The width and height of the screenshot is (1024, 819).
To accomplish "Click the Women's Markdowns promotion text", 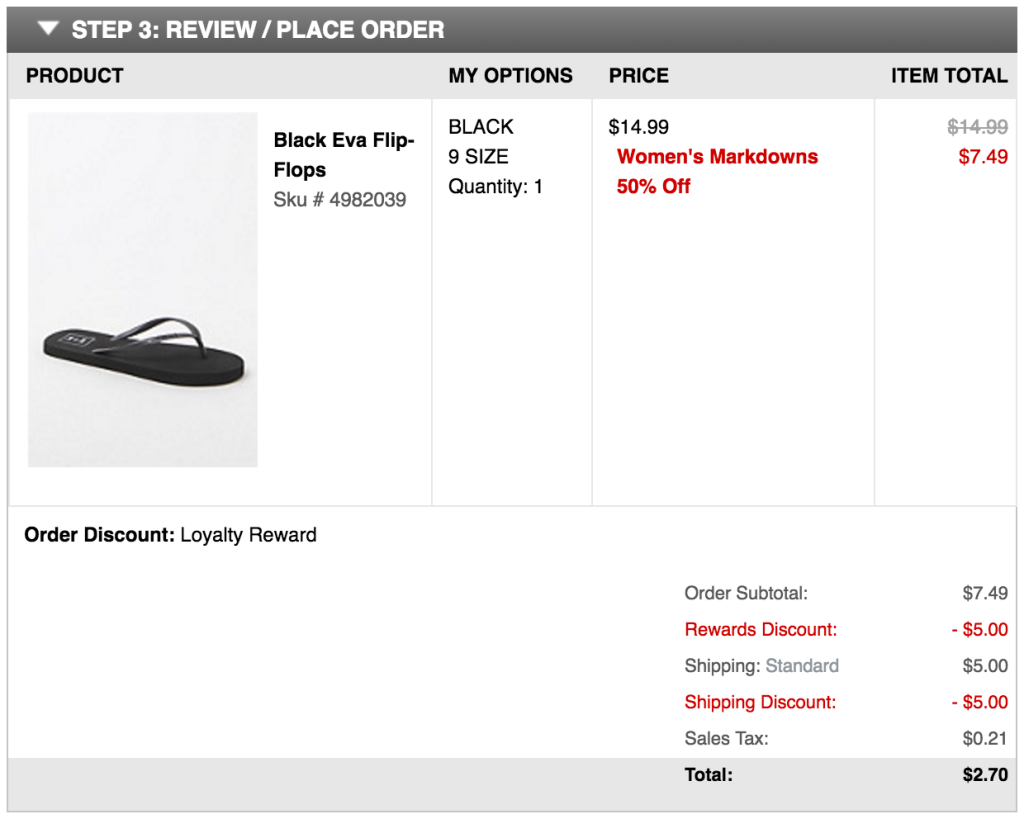I will (717, 157).
